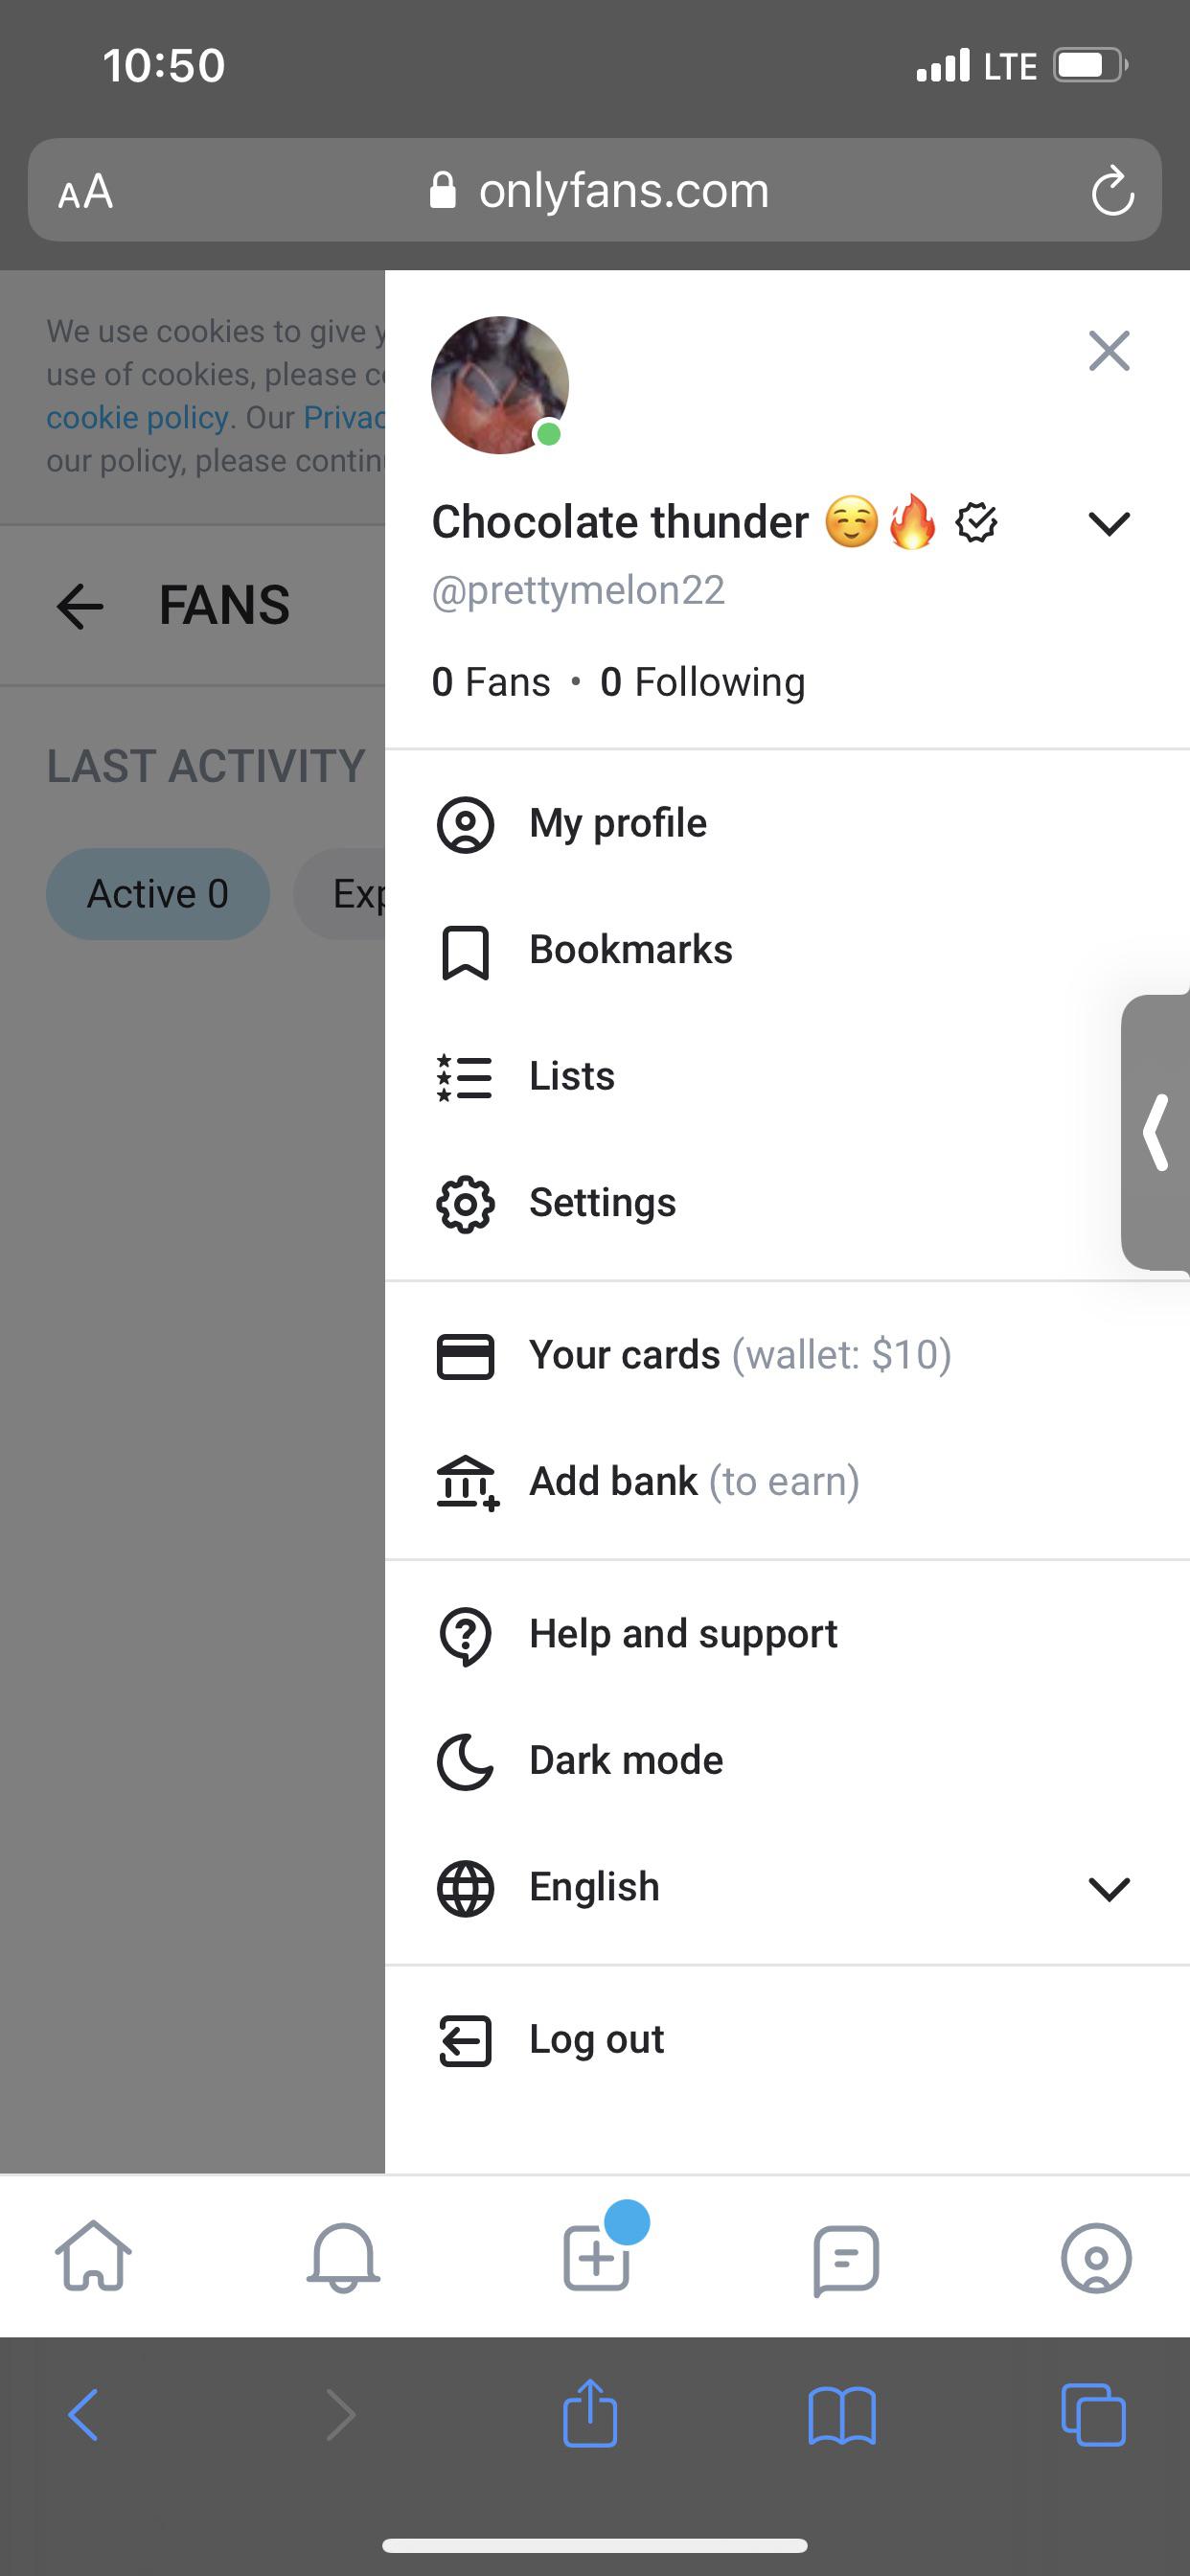Open Your cards wallet entry
This screenshot has height=2576, width=1190.
pos(788,1356)
